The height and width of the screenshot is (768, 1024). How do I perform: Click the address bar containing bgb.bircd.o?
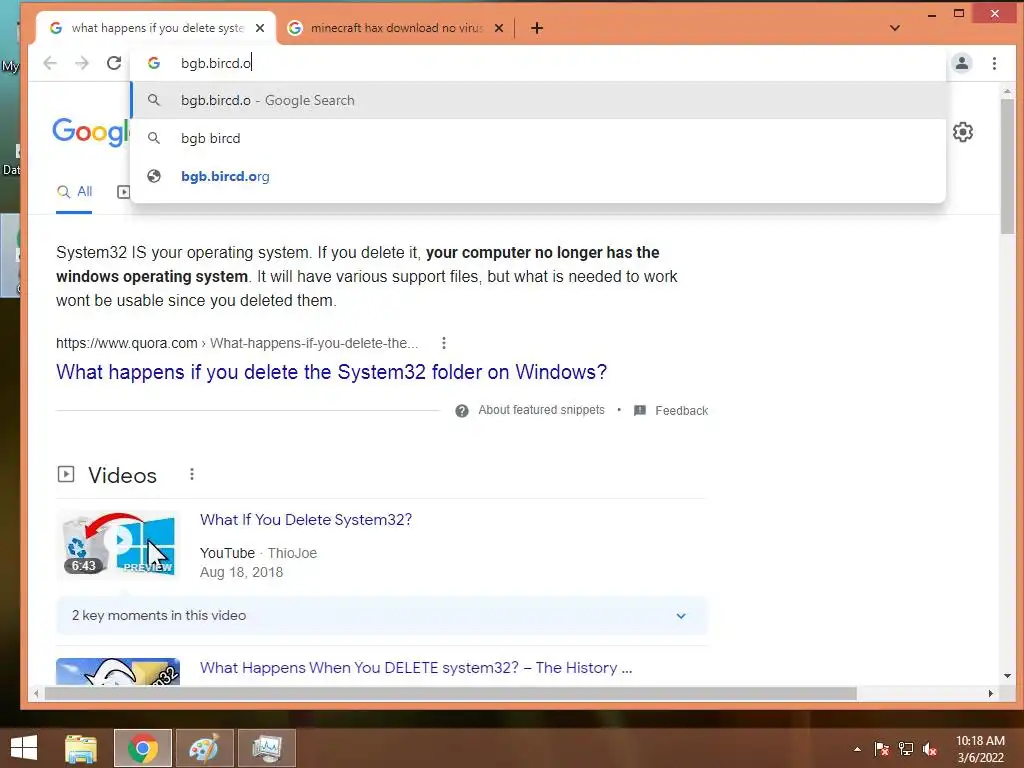click(x=537, y=63)
